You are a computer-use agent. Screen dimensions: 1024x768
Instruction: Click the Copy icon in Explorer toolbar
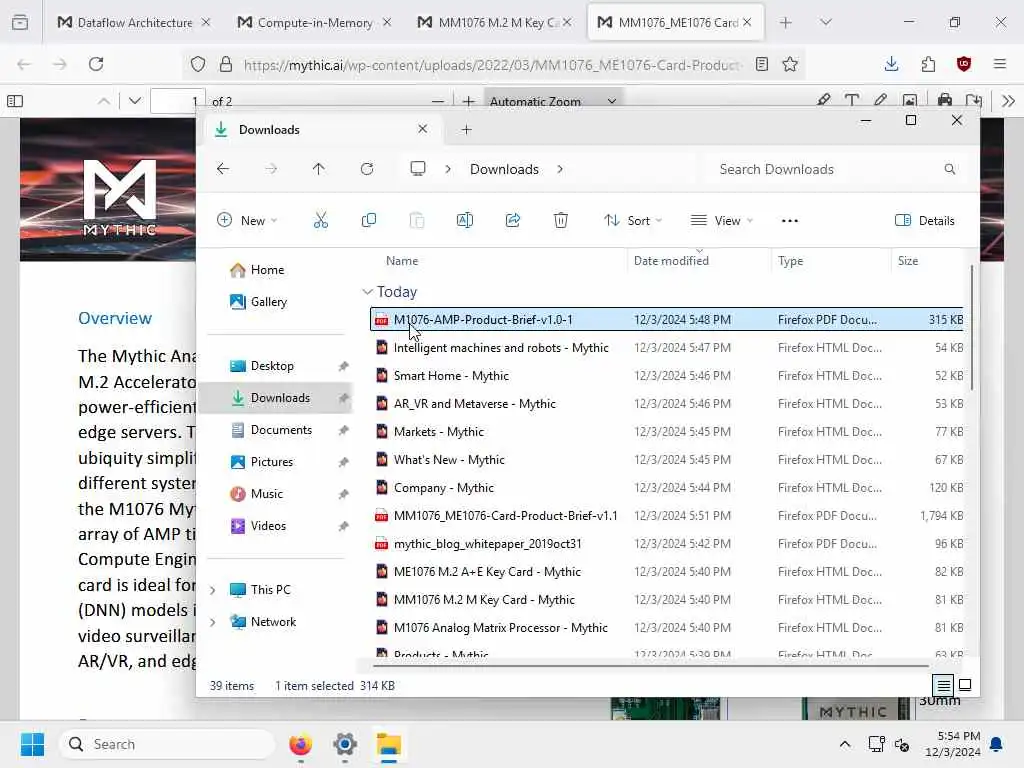(368, 221)
